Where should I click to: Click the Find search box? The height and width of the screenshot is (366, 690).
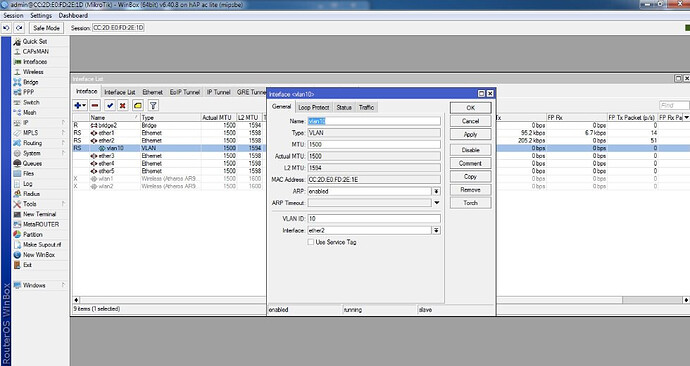pos(674,105)
